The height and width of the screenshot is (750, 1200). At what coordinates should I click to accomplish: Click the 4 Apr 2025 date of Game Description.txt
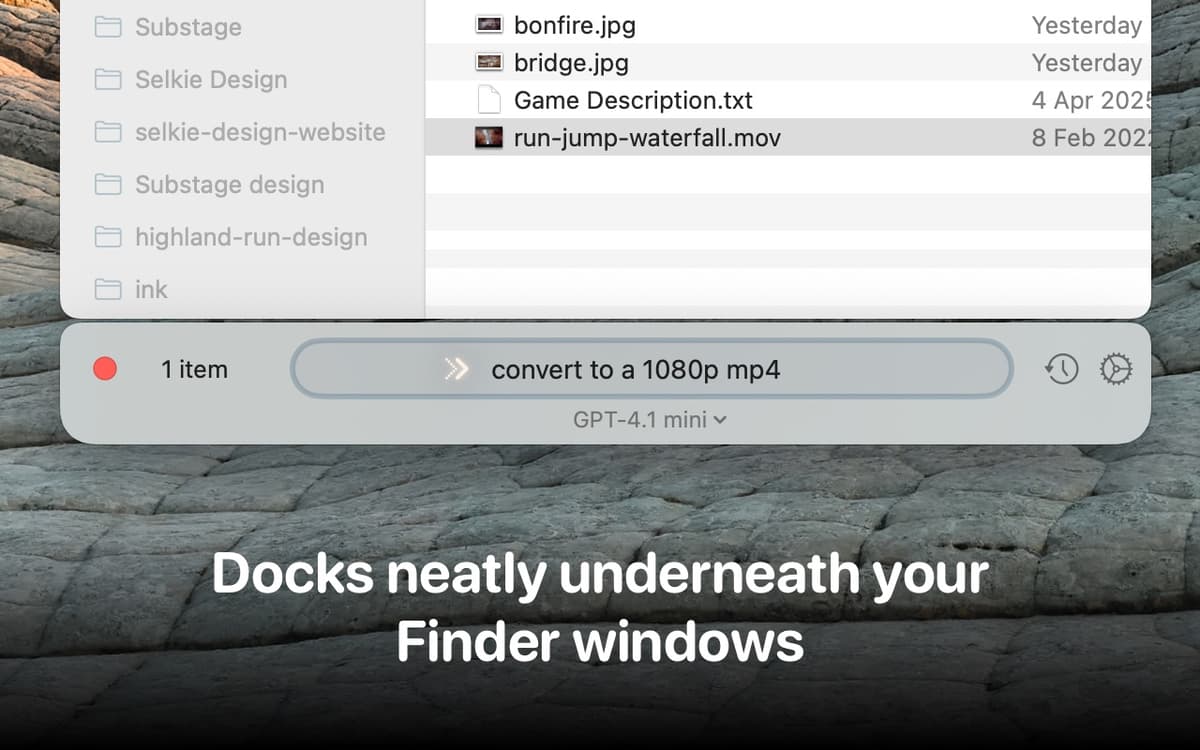[1090, 101]
